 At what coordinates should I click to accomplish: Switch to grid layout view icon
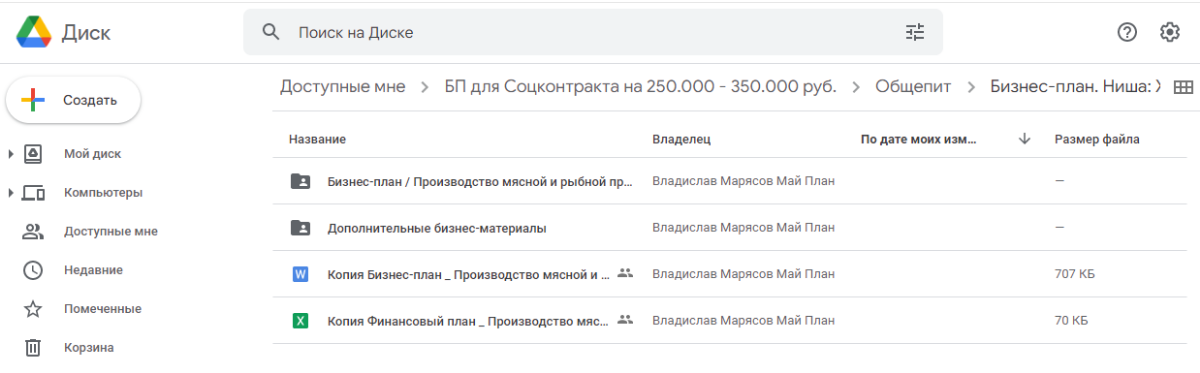coord(1183,87)
